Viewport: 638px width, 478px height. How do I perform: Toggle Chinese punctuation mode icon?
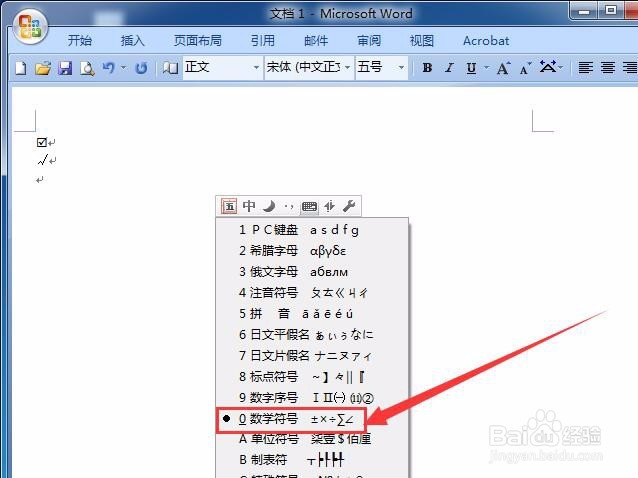click(289, 207)
